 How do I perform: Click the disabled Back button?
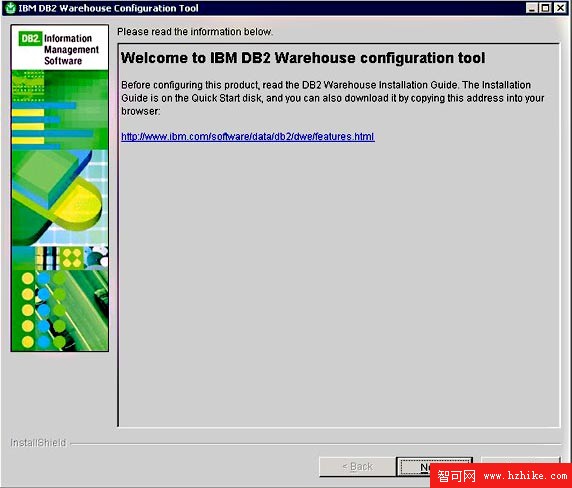[358, 466]
